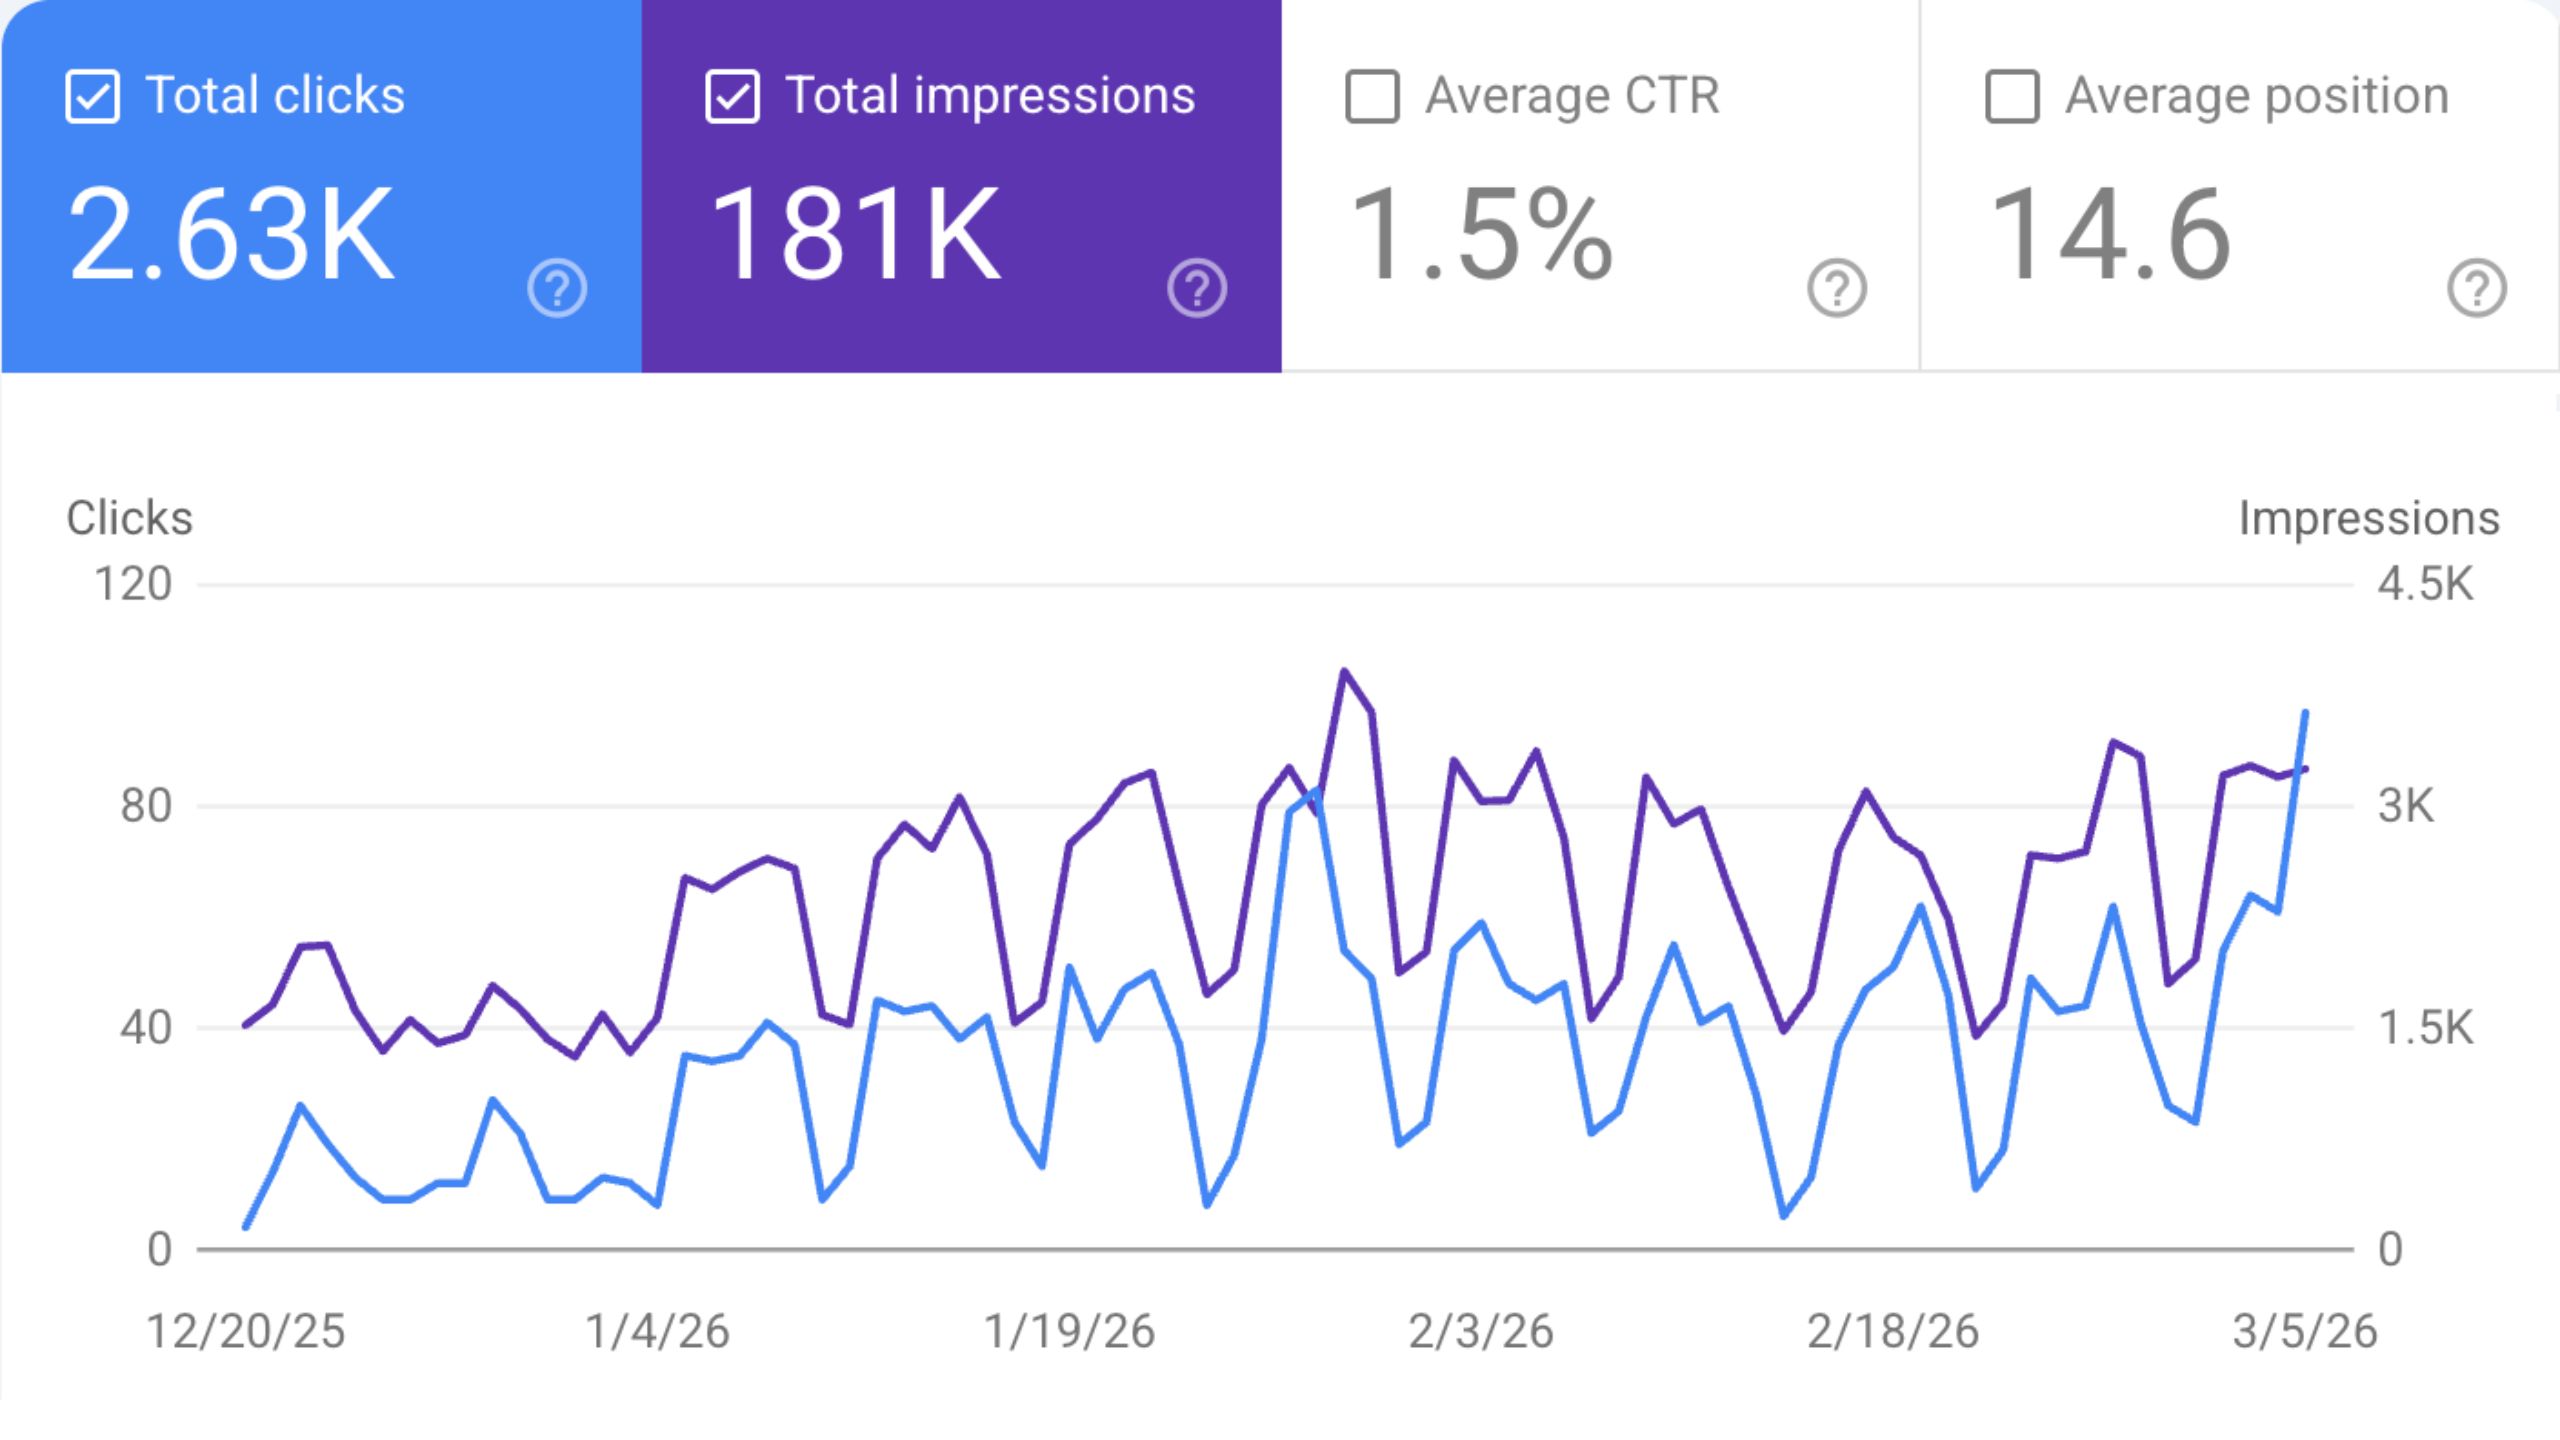Click the 1/19/26 date label
2560x1440 pixels.
[x=1069, y=1331]
